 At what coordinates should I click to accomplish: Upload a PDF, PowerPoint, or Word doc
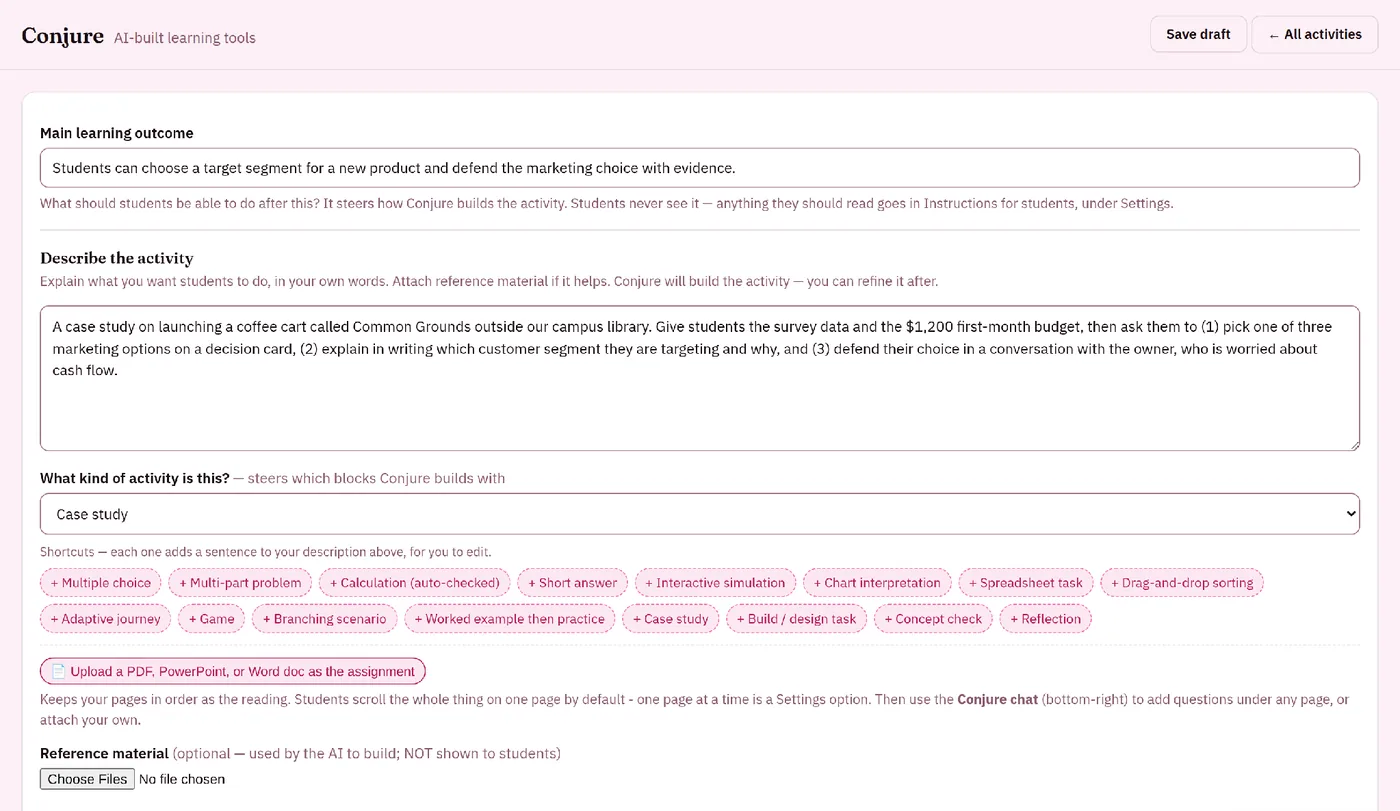[233, 671]
